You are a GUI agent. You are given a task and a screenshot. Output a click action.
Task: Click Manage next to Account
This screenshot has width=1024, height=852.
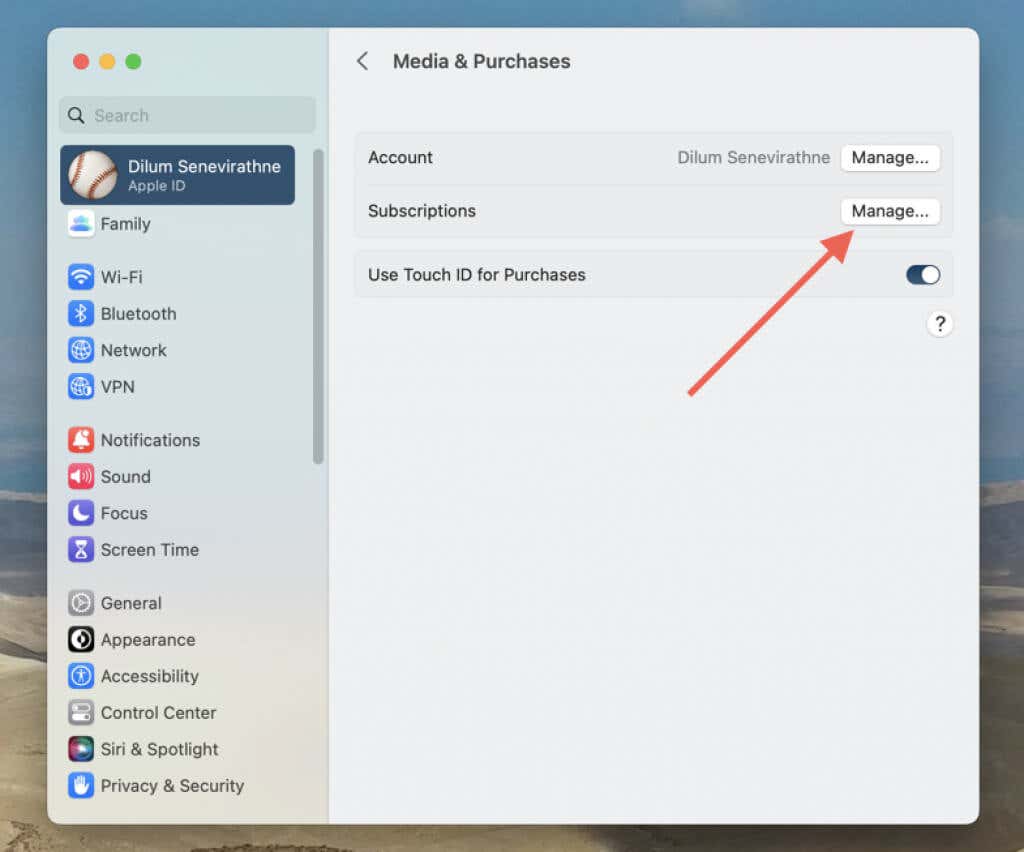(890, 157)
